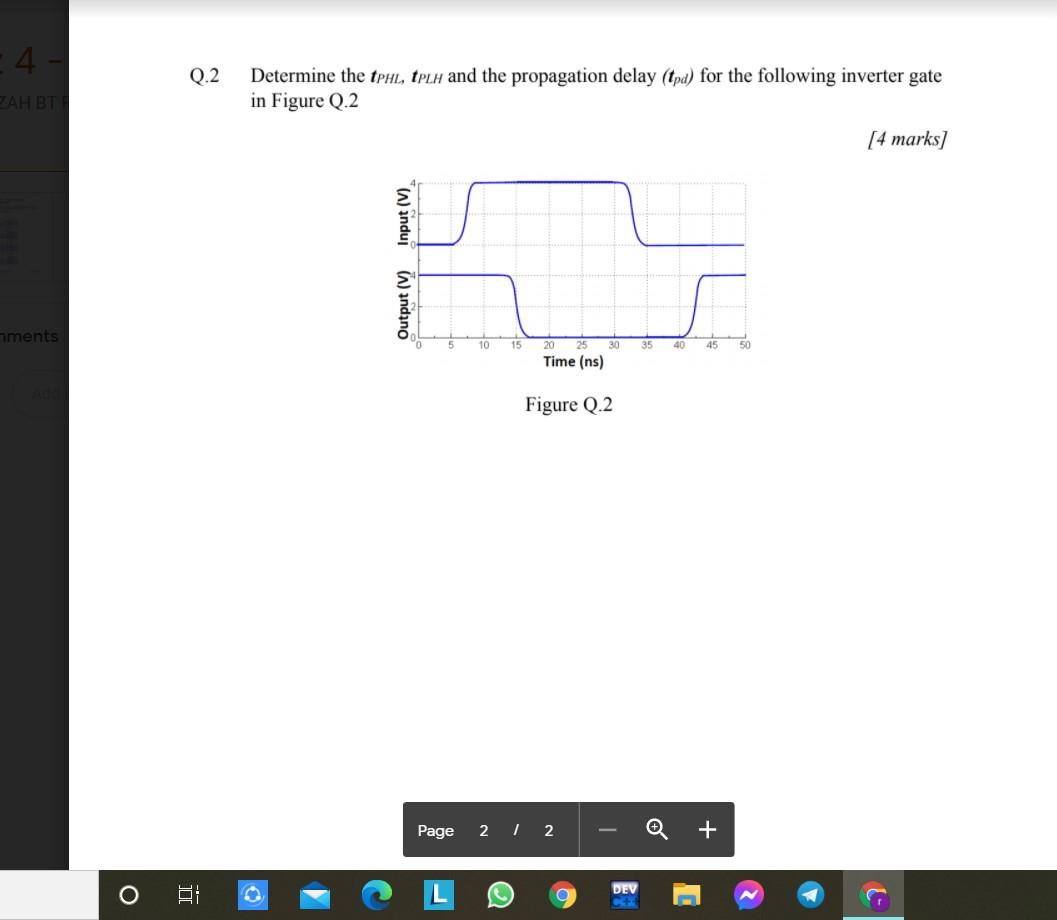Screen dimensions: 1057x920
Task: Open Messenger from the taskbar
Action: coord(748,895)
